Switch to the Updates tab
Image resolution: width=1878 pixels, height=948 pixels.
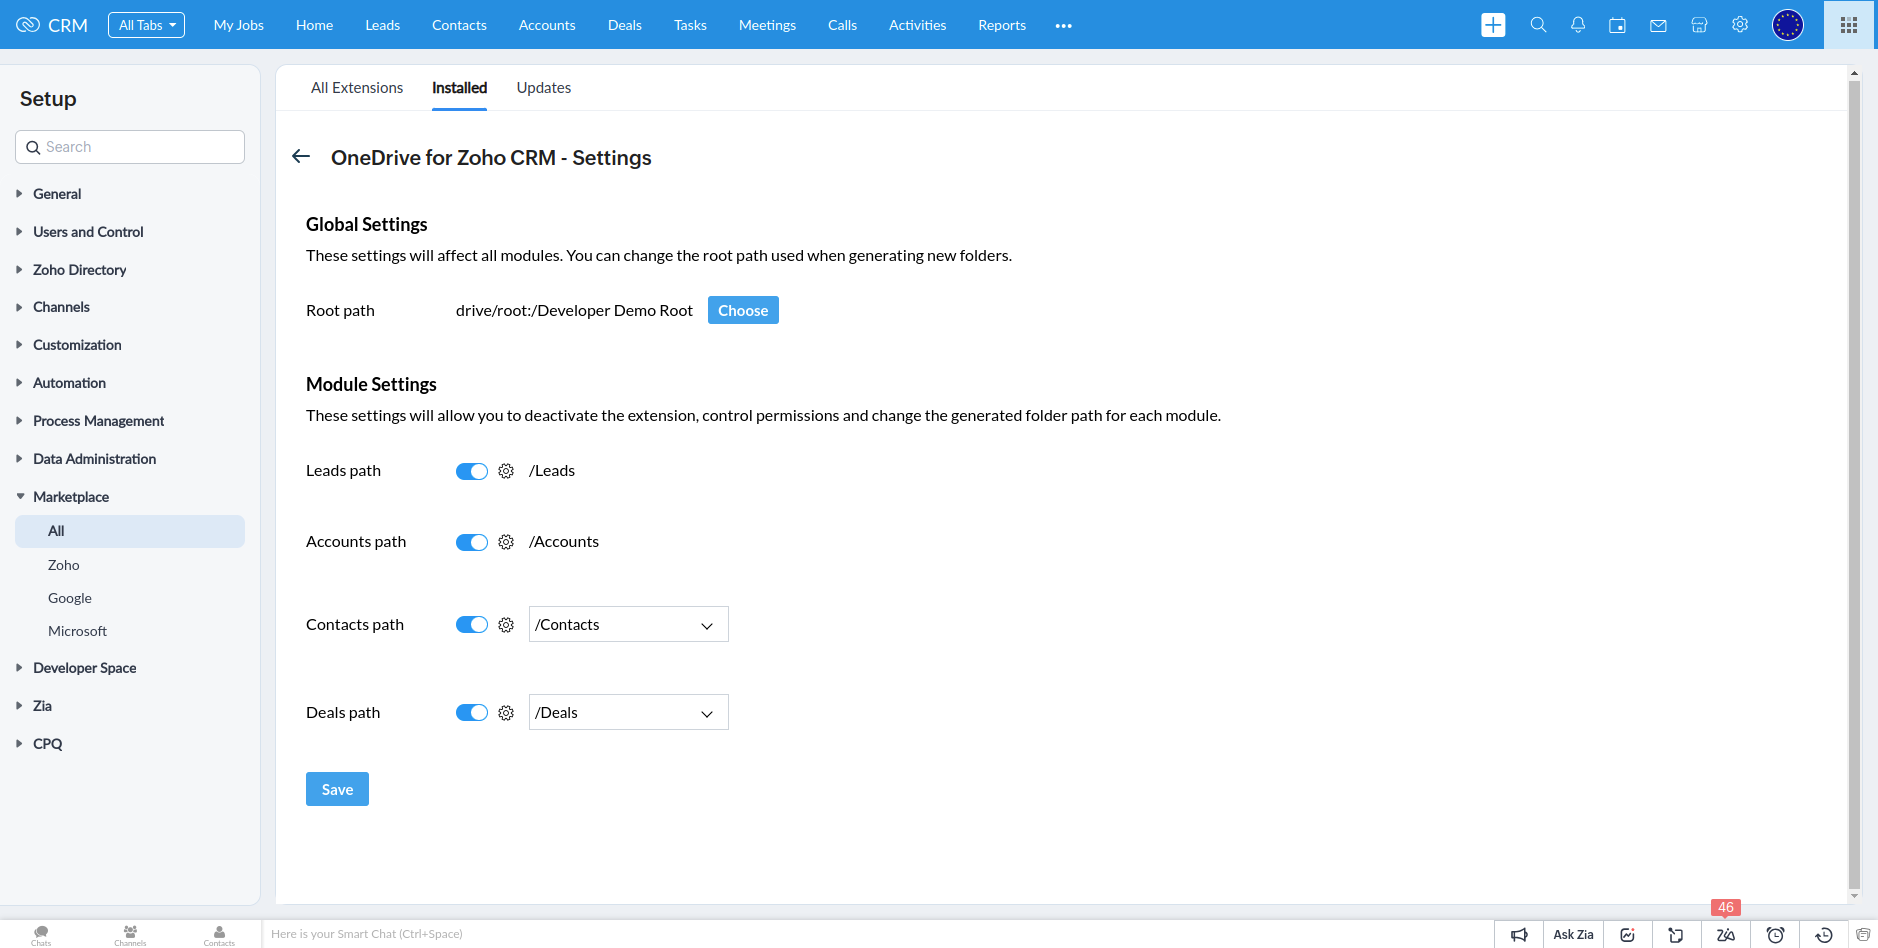544,88
